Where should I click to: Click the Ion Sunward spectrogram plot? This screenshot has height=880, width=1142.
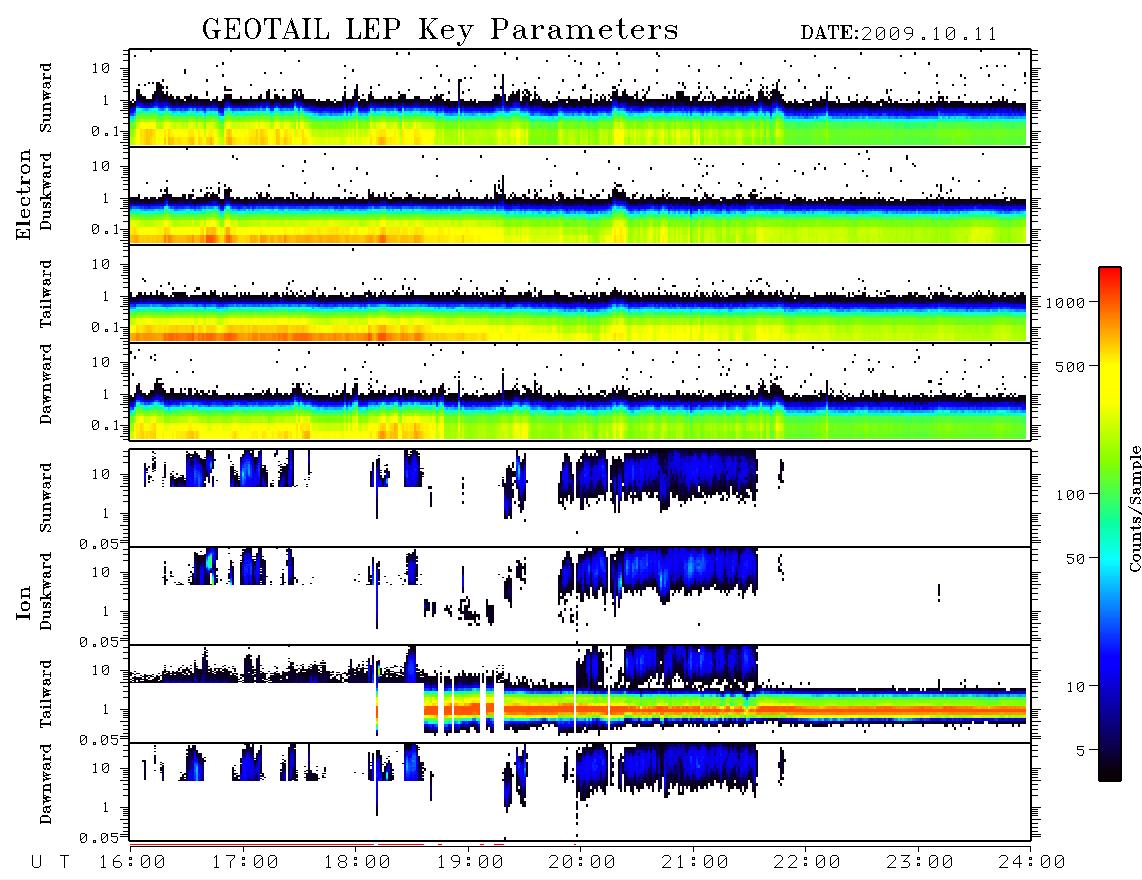coord(580,498)
